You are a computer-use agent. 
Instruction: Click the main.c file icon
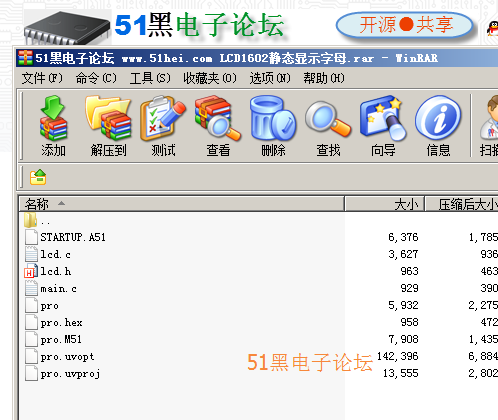(x=31, y=288)
